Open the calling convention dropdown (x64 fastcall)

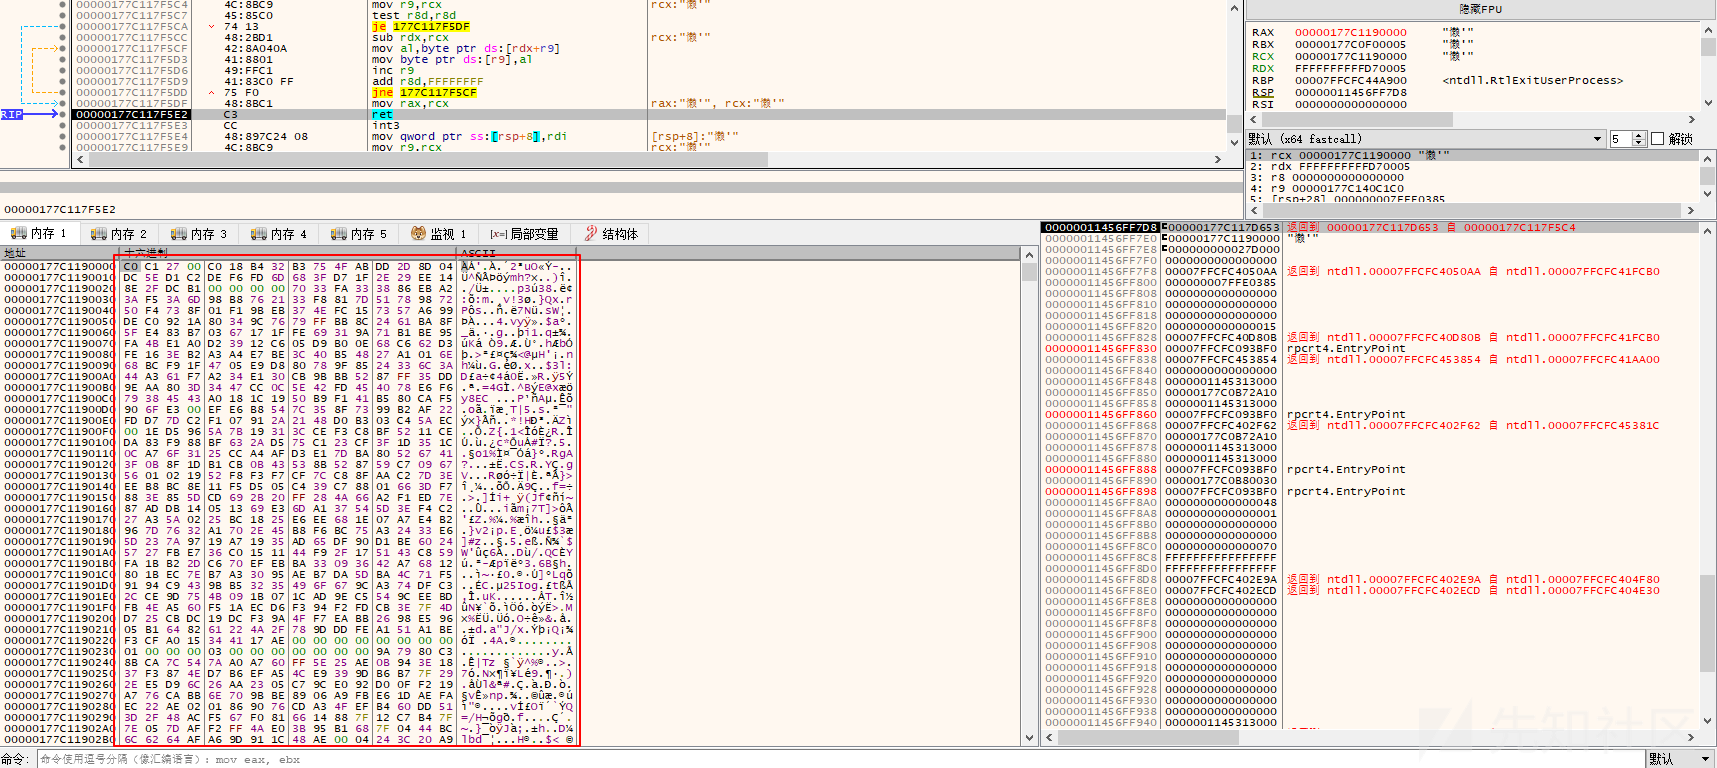click(x=1425, y=139)
